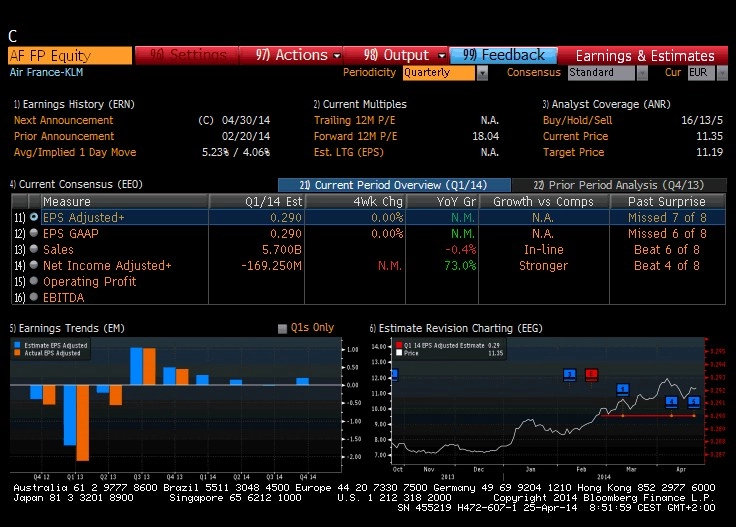The width and height of the screenshot is (736, 527).
Task: Click the Growth vs Comps column header
Action: click(x=544, y=201)
